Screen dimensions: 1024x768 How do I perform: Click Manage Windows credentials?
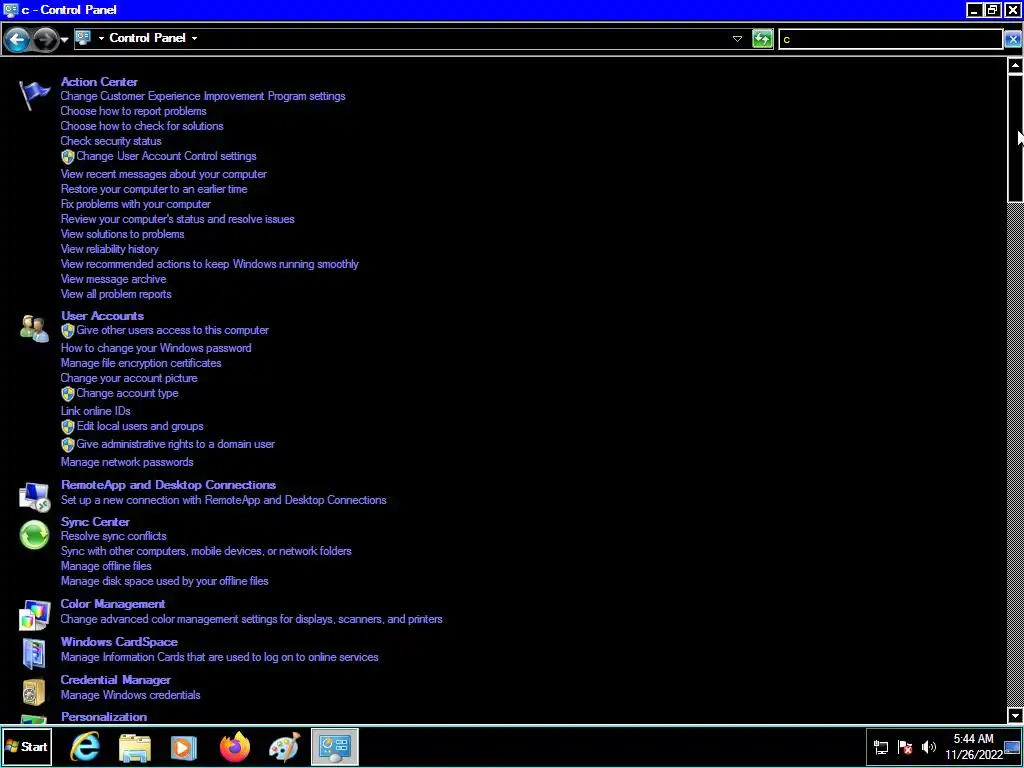pos(131,695)
